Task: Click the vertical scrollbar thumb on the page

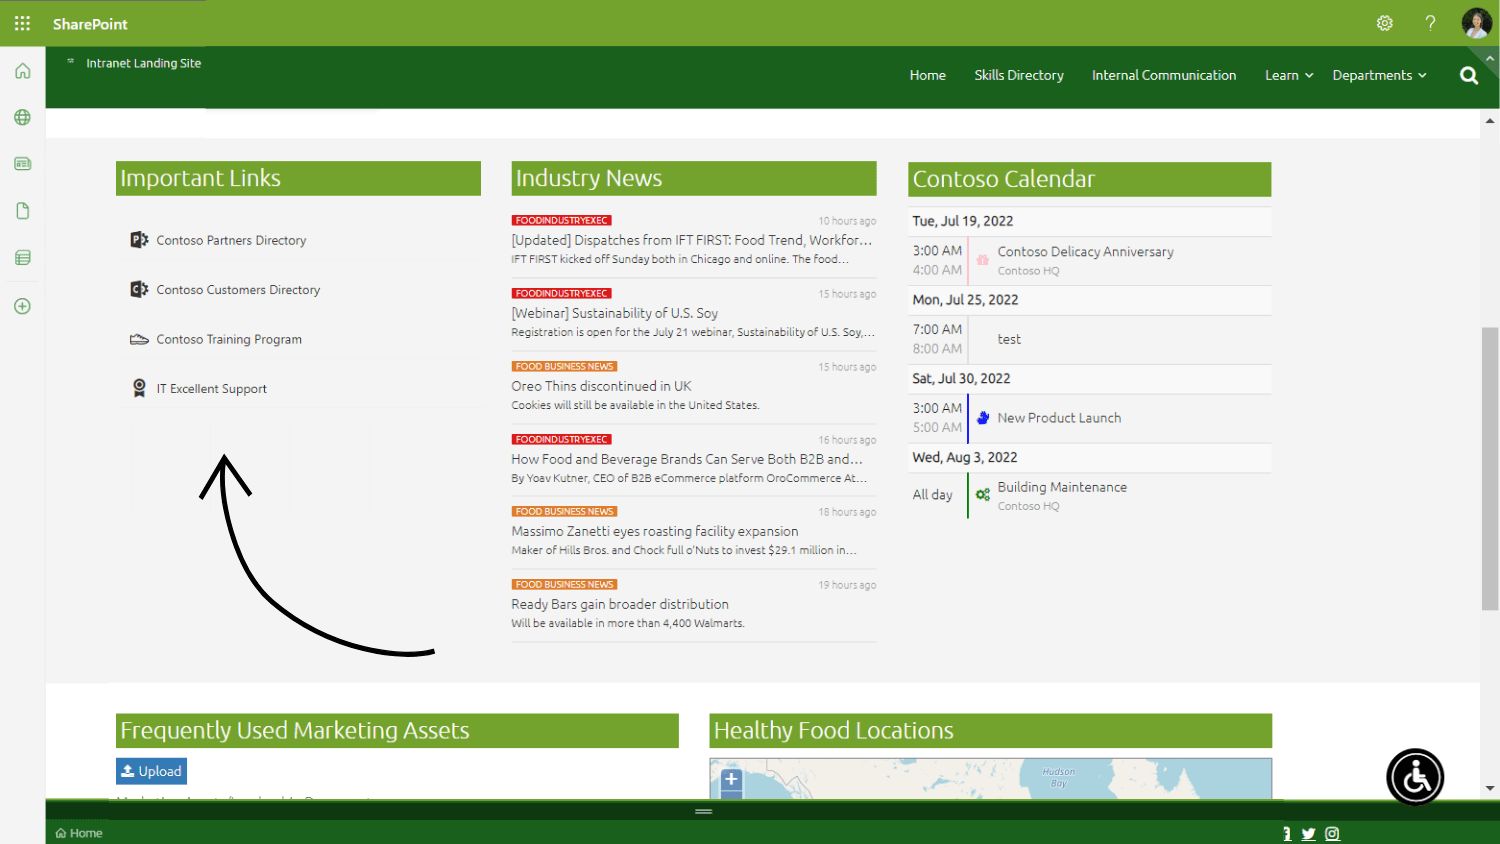Action: point(1490,468)
